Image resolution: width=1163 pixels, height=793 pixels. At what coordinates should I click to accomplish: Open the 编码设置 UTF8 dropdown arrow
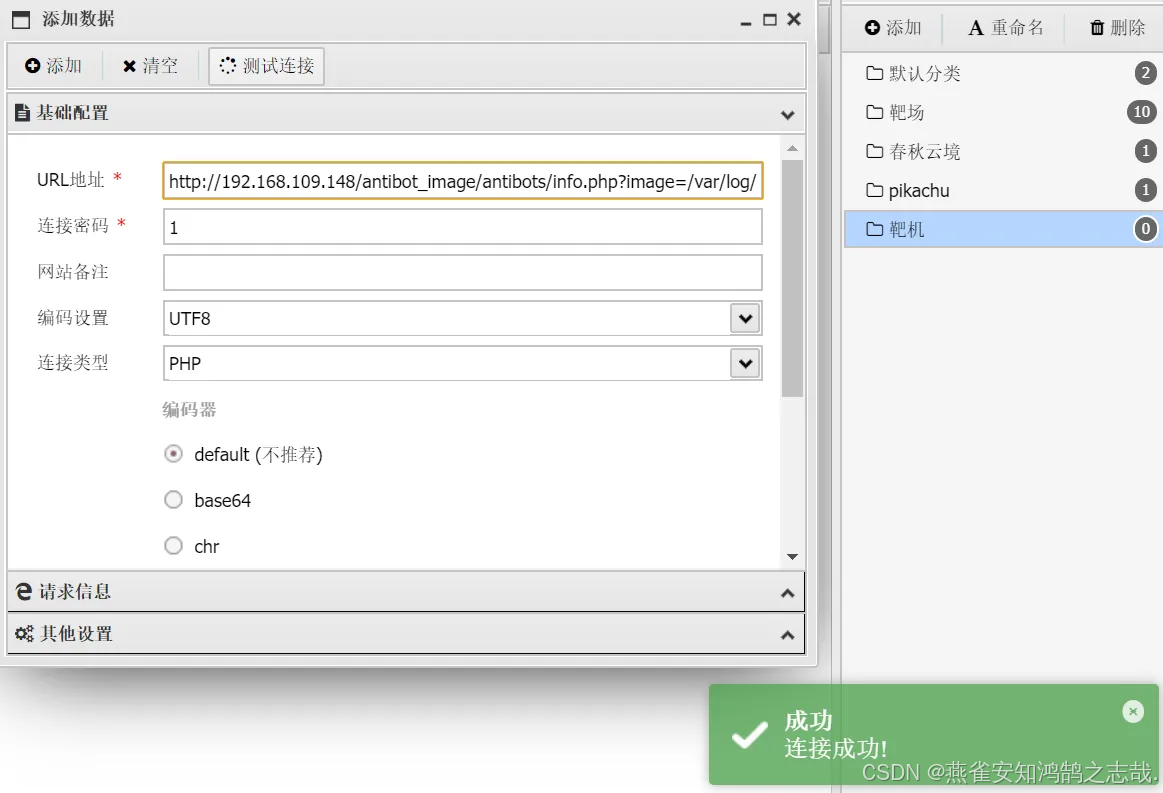[x=745, y=318]
